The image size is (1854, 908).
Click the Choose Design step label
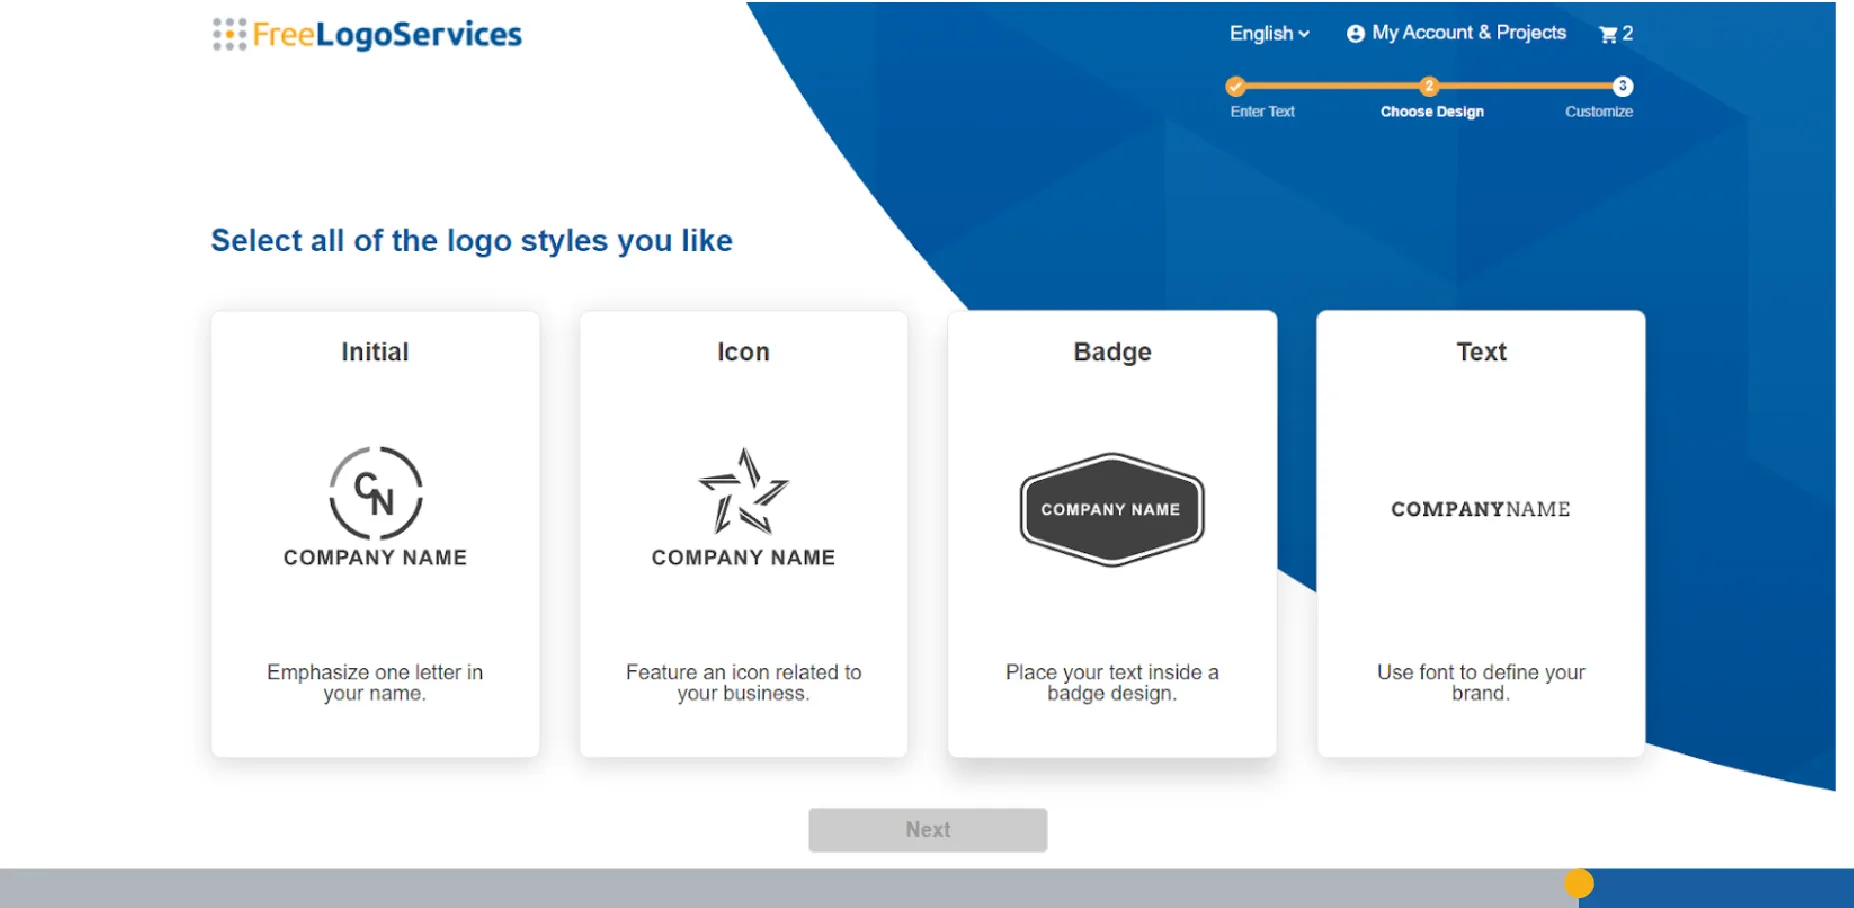pos(1432,111)
